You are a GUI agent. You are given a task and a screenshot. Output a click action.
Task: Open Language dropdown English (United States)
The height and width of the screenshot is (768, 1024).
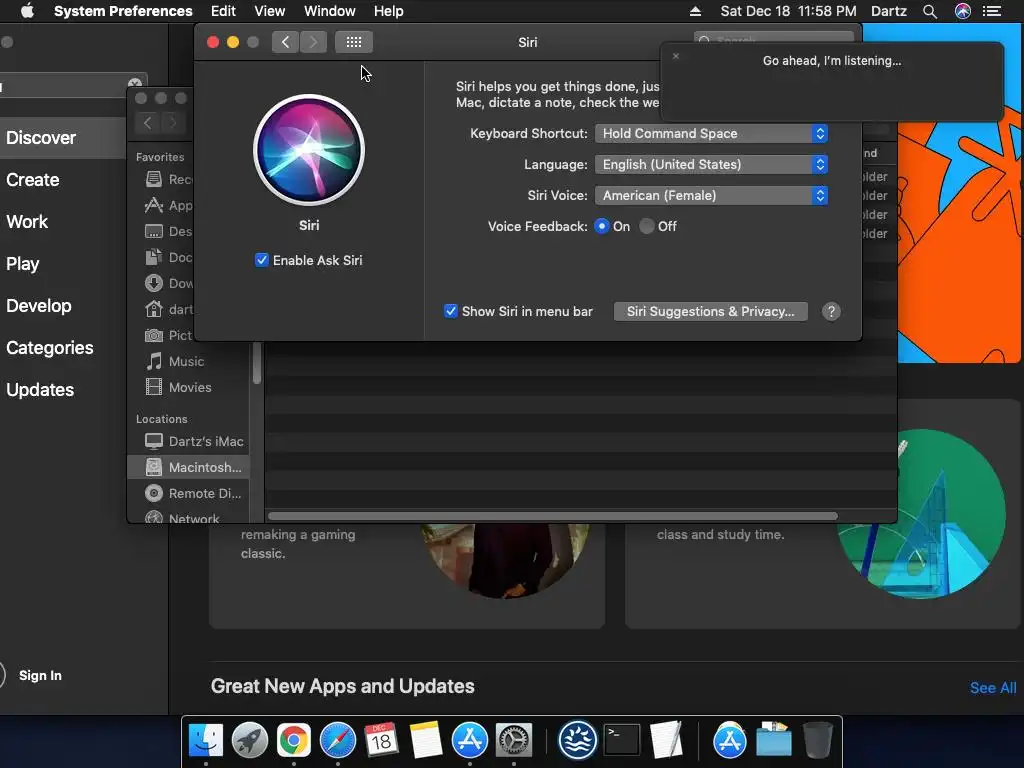(711, 165)
